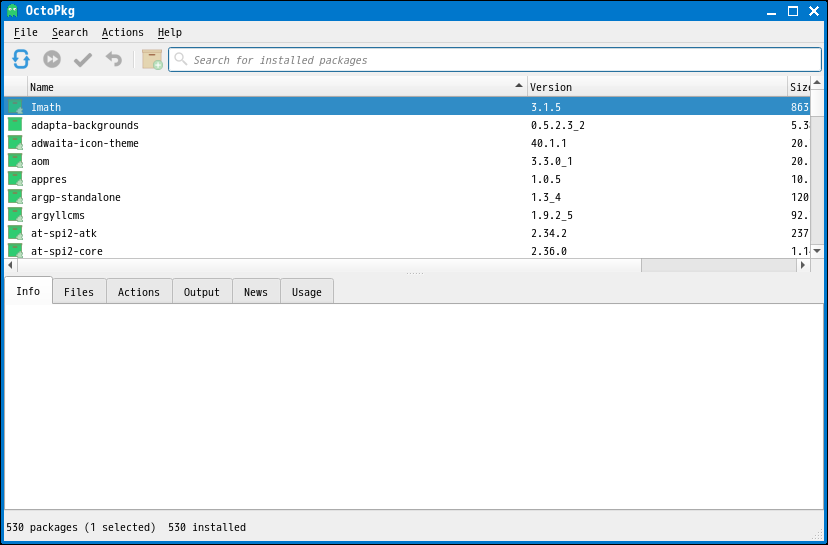Click the horizontal scrollbar left arrow
828x545 pixels.
11,265
